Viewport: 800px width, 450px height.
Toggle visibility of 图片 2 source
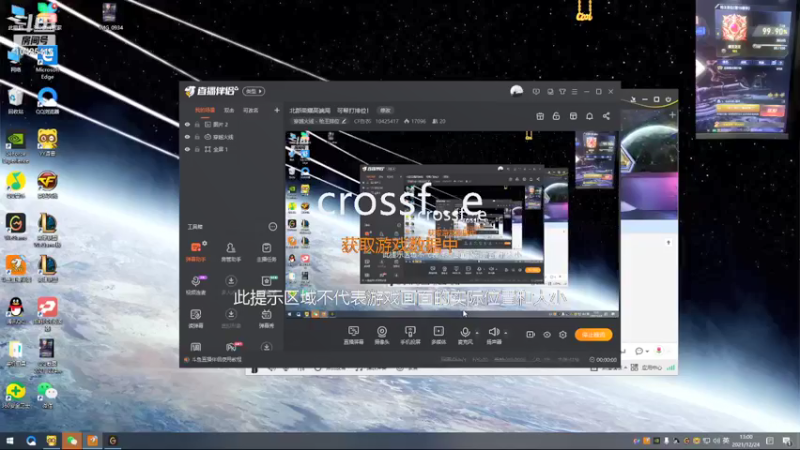click(187, 124)
